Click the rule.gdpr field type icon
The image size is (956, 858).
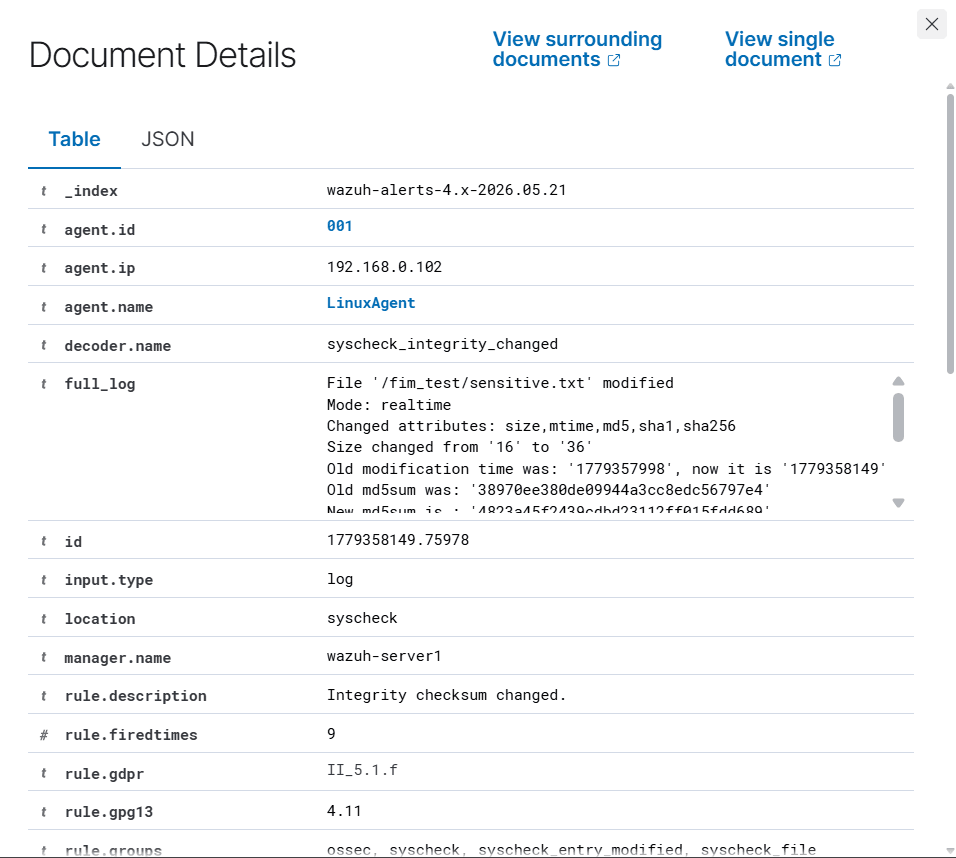[x=44, y=773]
